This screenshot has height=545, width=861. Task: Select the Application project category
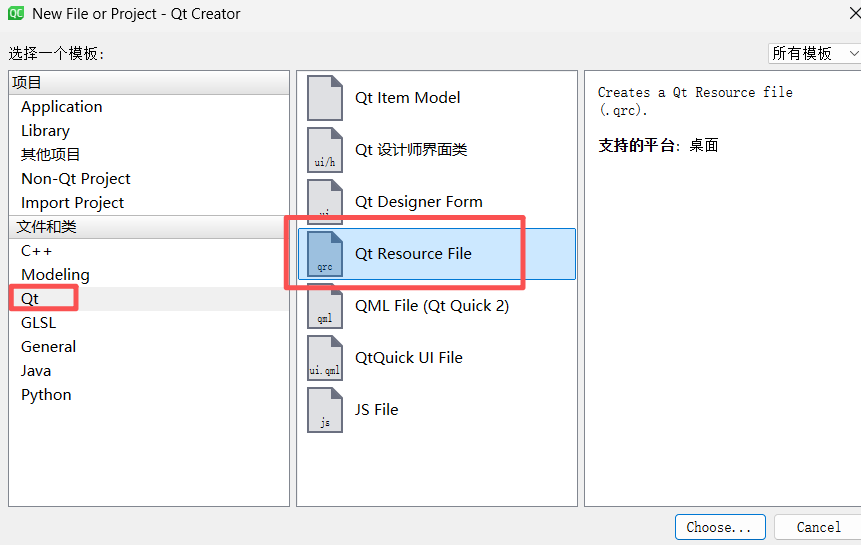pyautogui.click(x=62, y=106)
